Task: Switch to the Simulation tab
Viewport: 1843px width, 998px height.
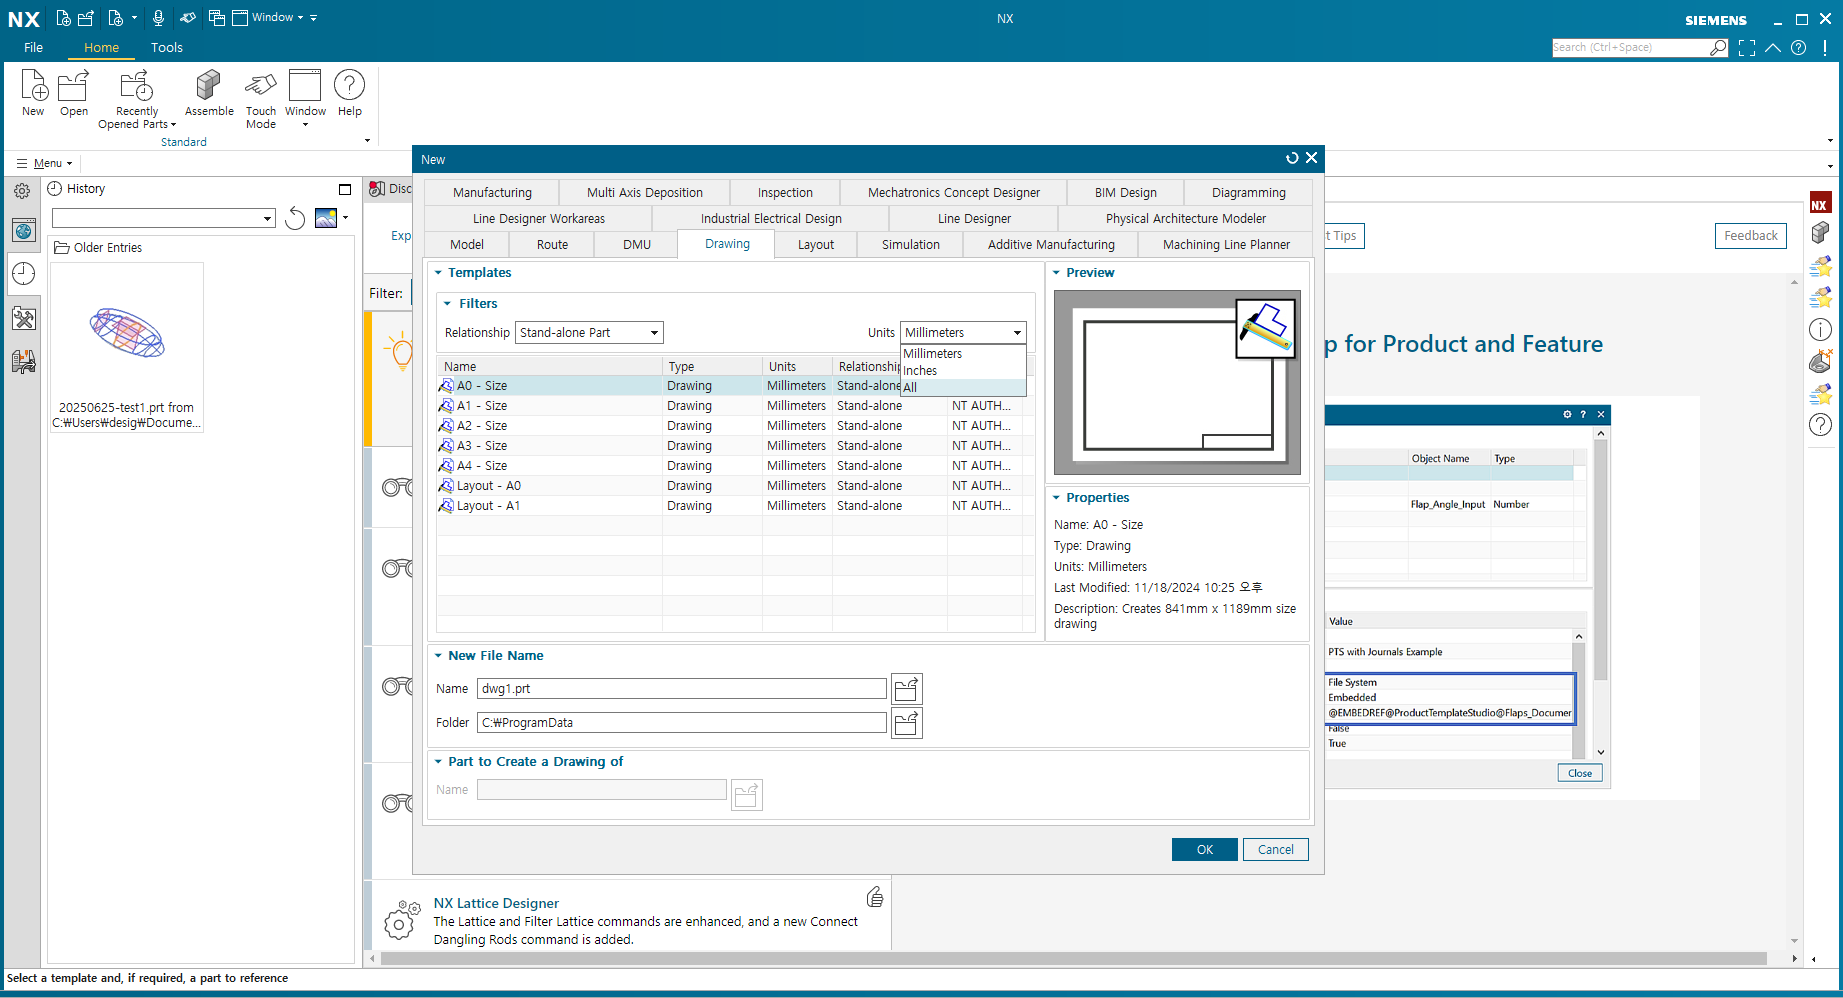Action: pos(911,245)
